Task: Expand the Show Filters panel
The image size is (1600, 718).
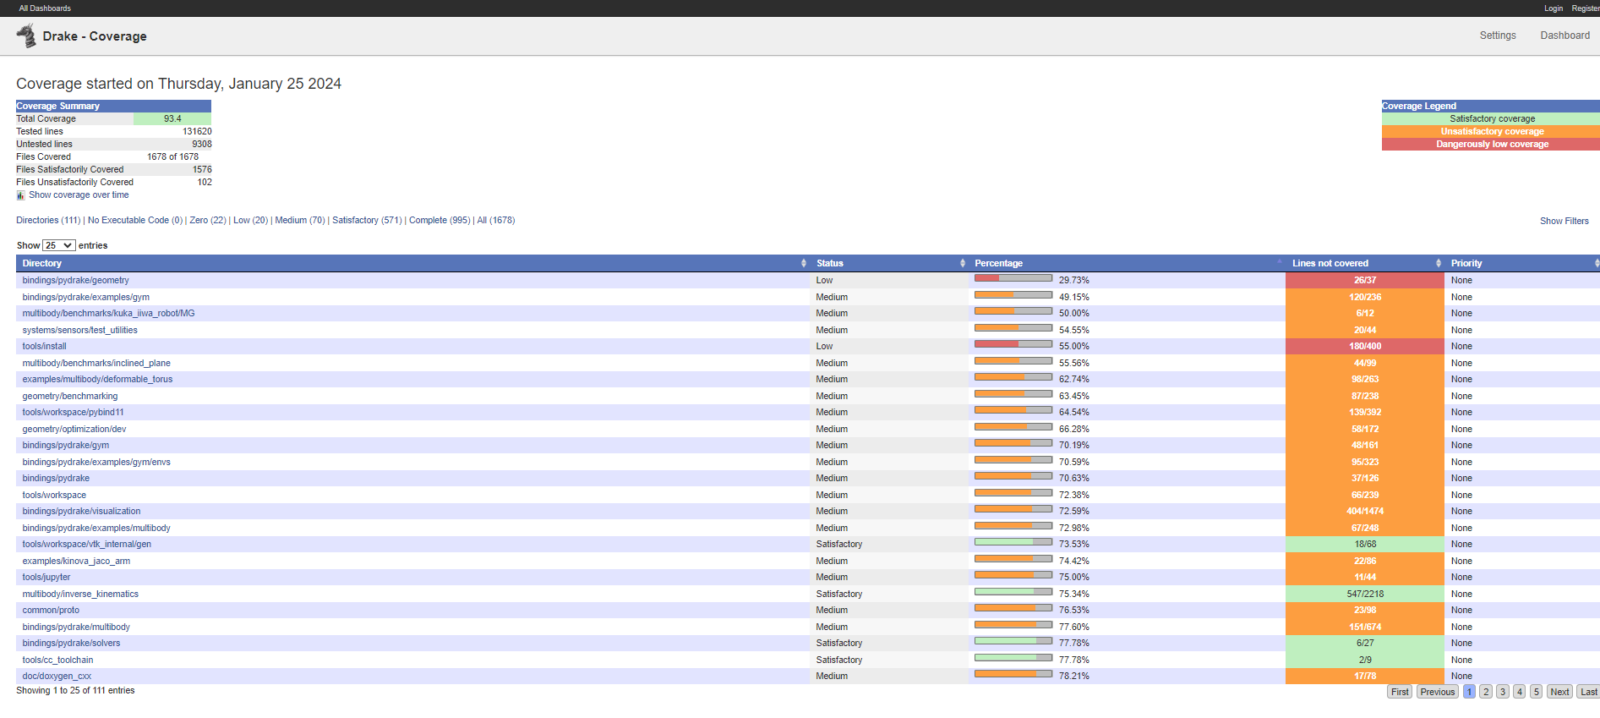Action: (1563, 221)
